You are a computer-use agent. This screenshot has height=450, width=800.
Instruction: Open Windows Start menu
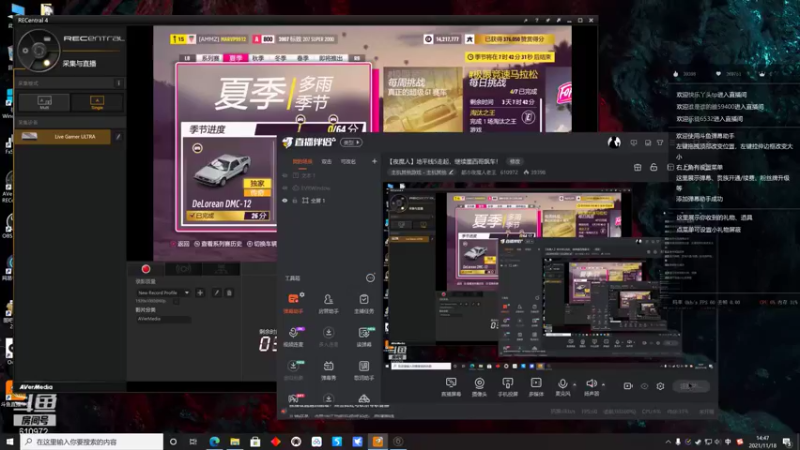pos(10,441)
